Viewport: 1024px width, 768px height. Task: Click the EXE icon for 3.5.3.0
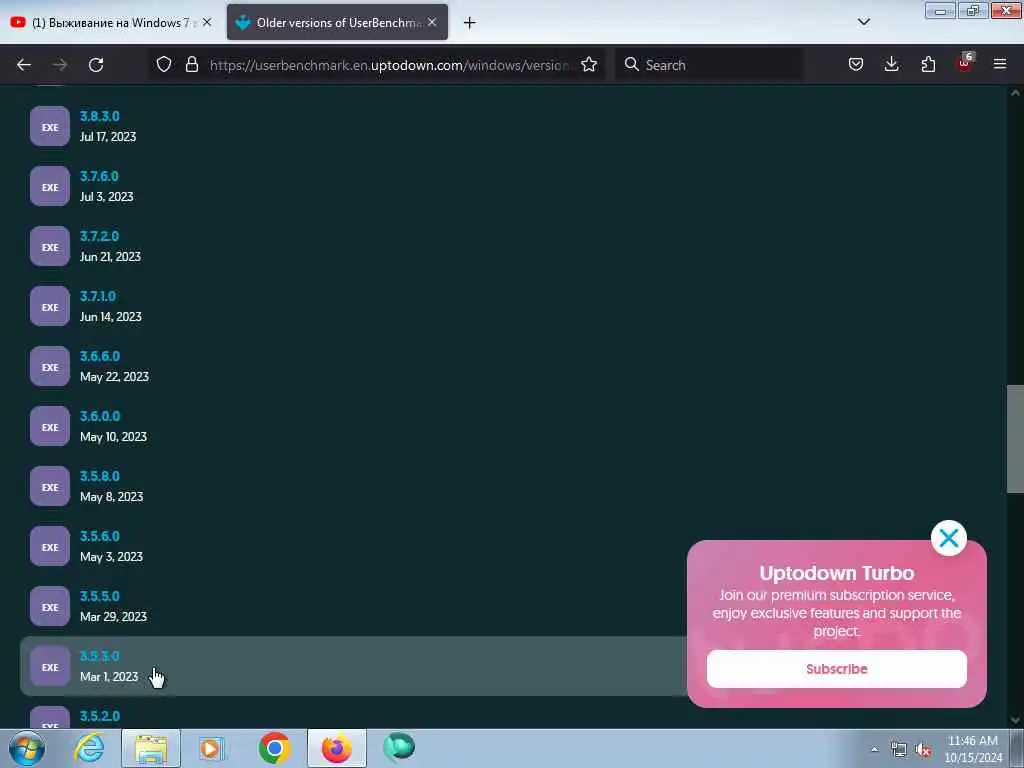click(50, 667)
